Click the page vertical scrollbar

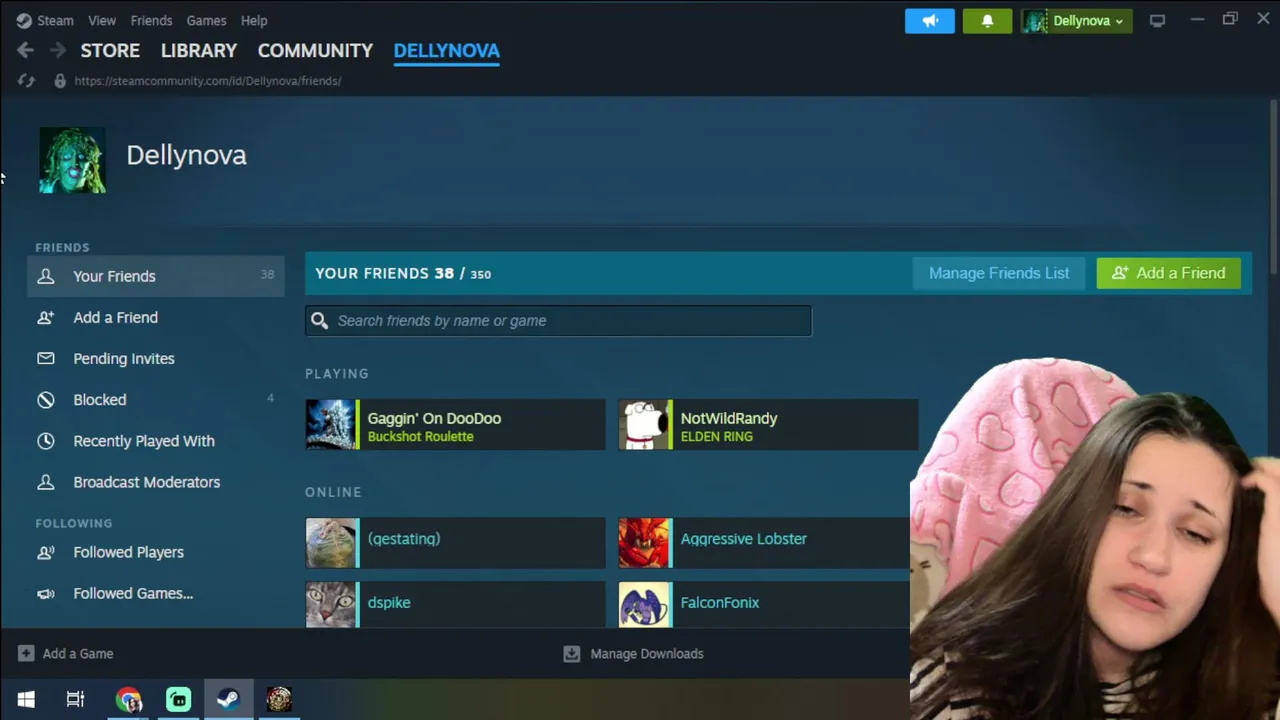click(1273, 186)
